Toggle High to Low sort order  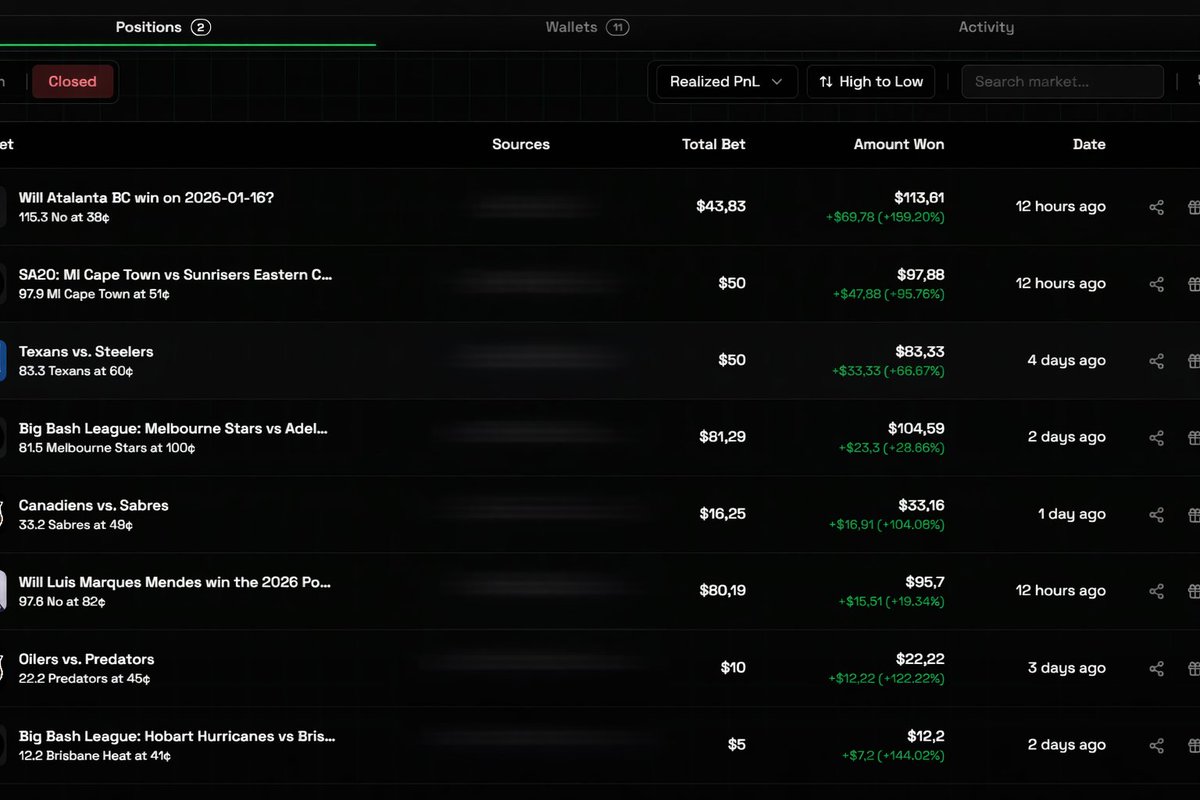pos(871,82)
